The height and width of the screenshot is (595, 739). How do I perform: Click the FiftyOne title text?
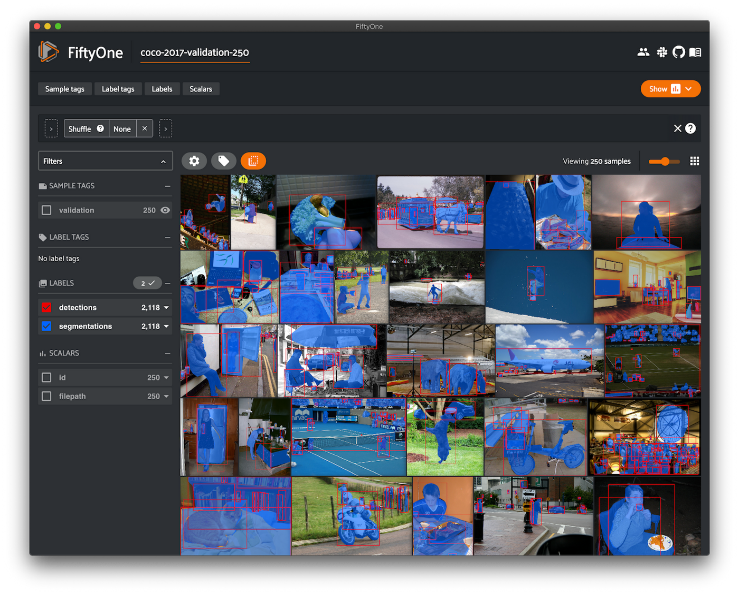point(95,52)
